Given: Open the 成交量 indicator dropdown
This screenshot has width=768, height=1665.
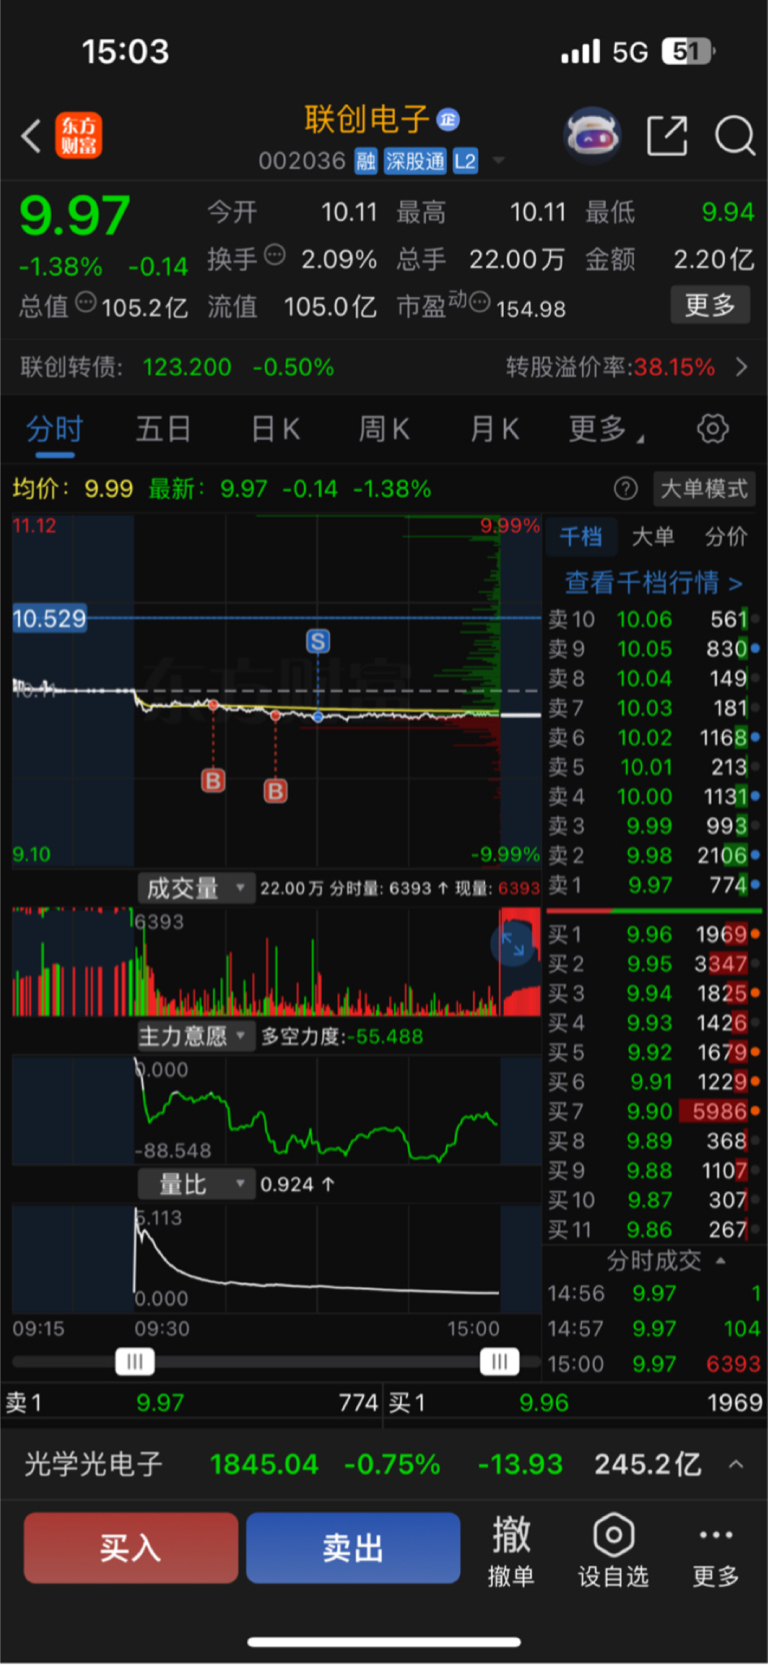Looking at the screenshot, I should (196, 887).
